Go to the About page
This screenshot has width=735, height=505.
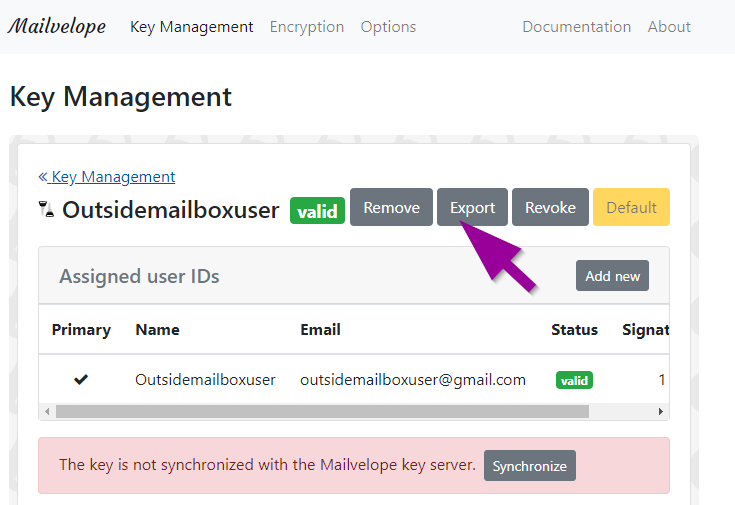point(669,27)
